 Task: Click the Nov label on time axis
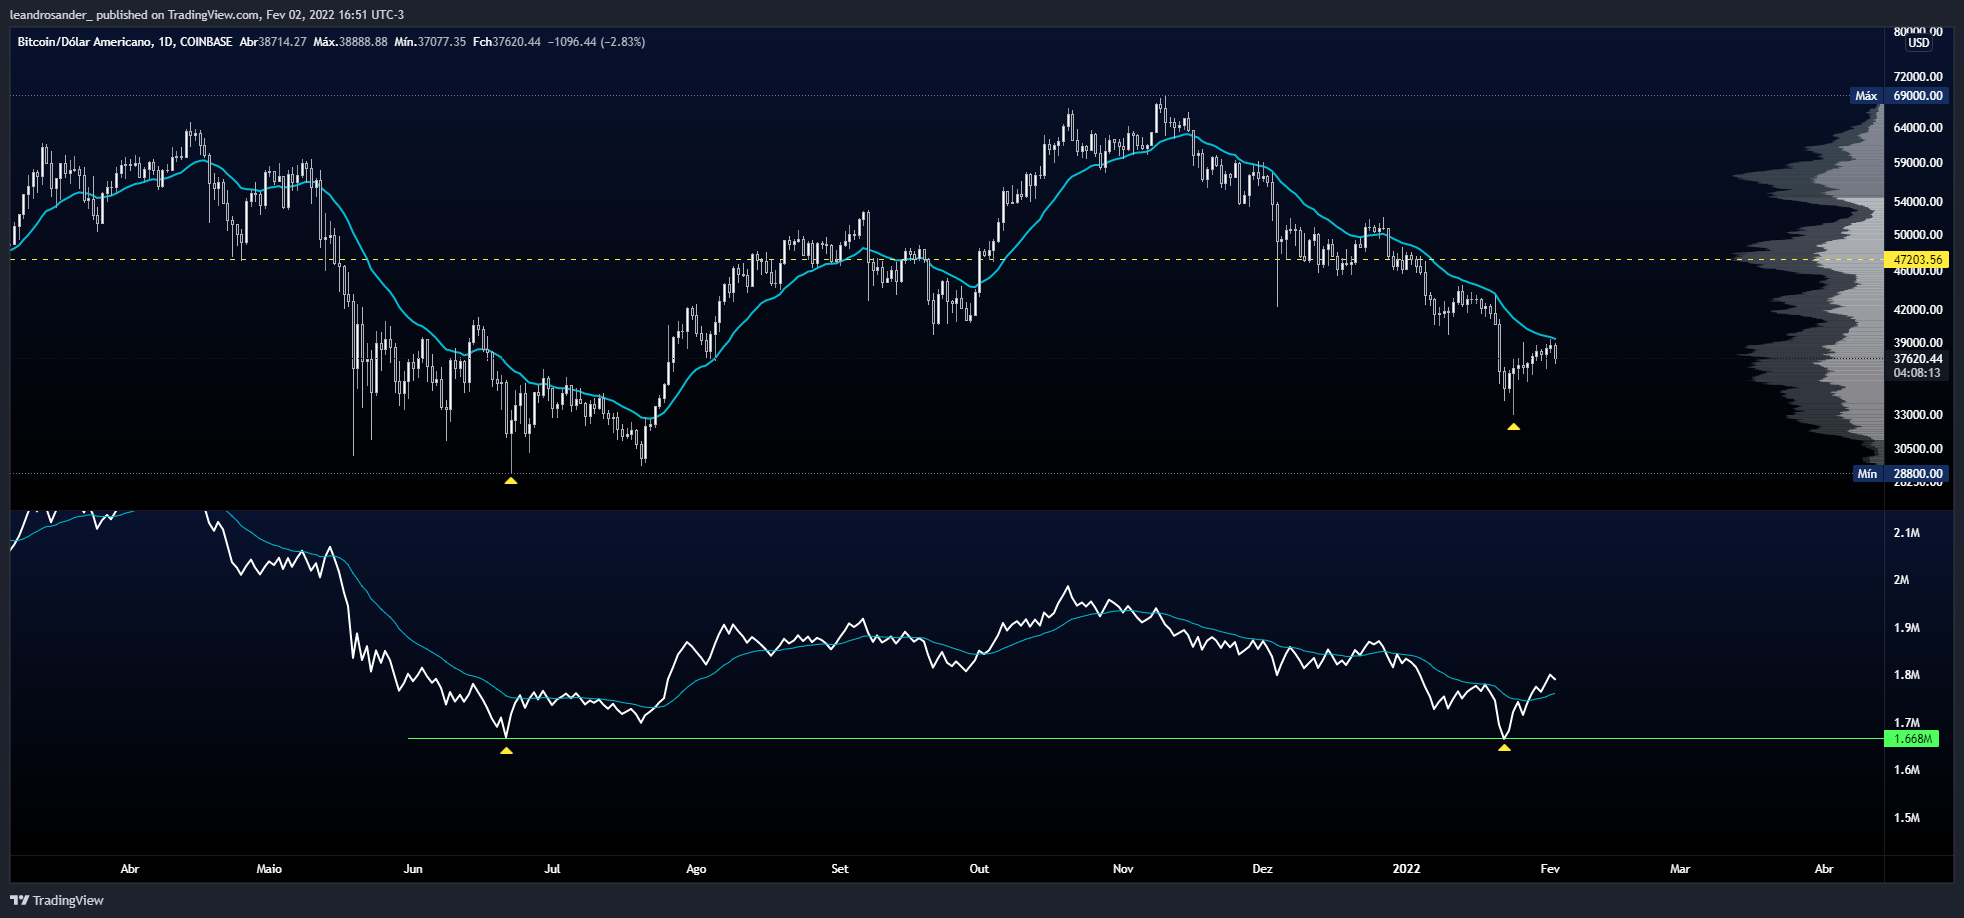(1123, 869)
